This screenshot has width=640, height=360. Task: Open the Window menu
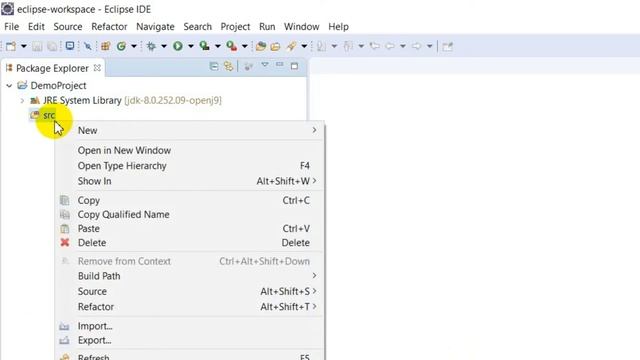click(x=301, y=27)
